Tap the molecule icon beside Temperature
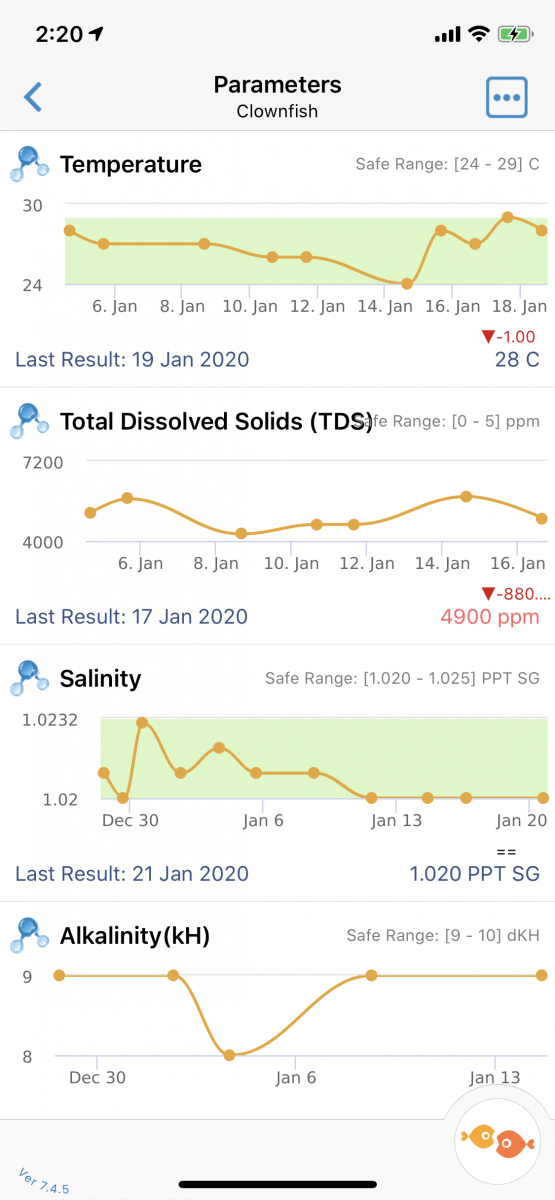555x1200 pixels. pyautogui.click(x=29, y=164)
